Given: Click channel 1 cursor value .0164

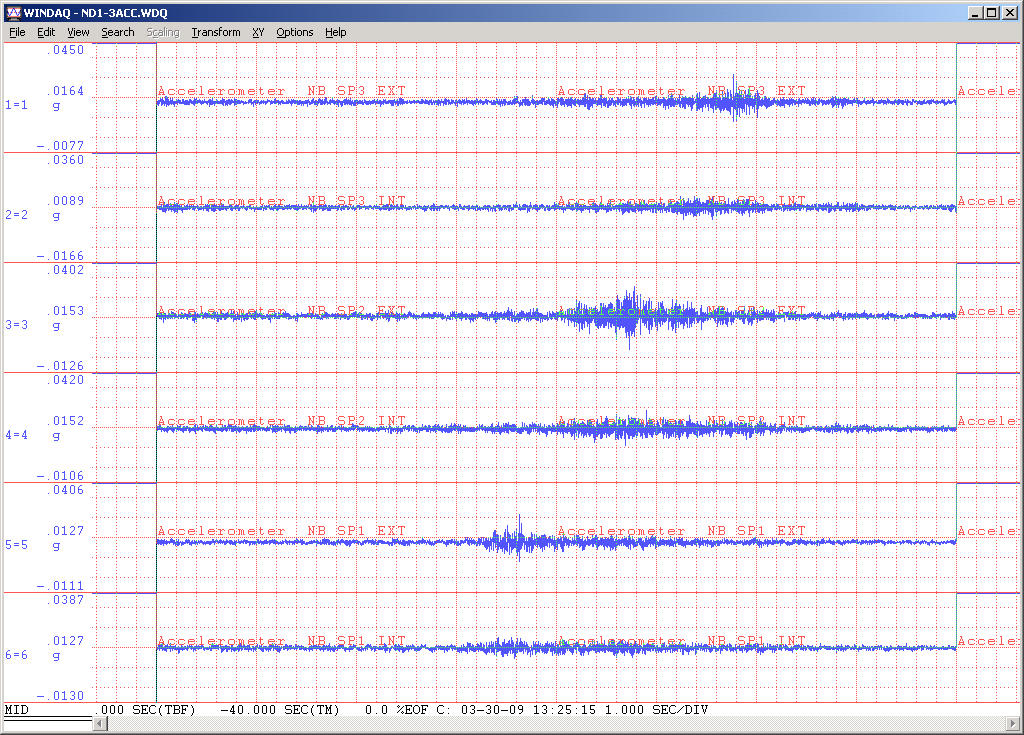Looking at the screenshot, I should 65,91.
